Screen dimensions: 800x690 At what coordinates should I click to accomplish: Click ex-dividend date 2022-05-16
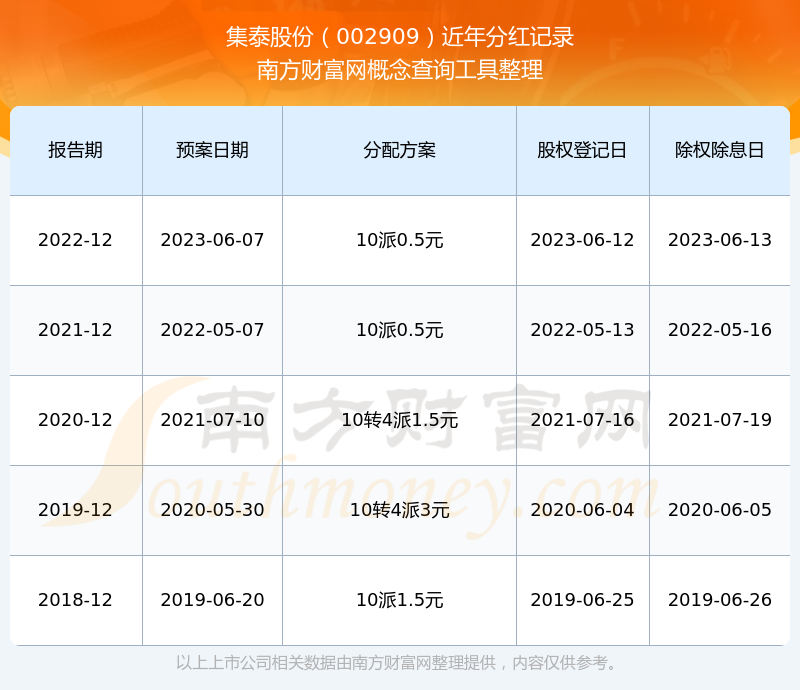tap(719, 330)
